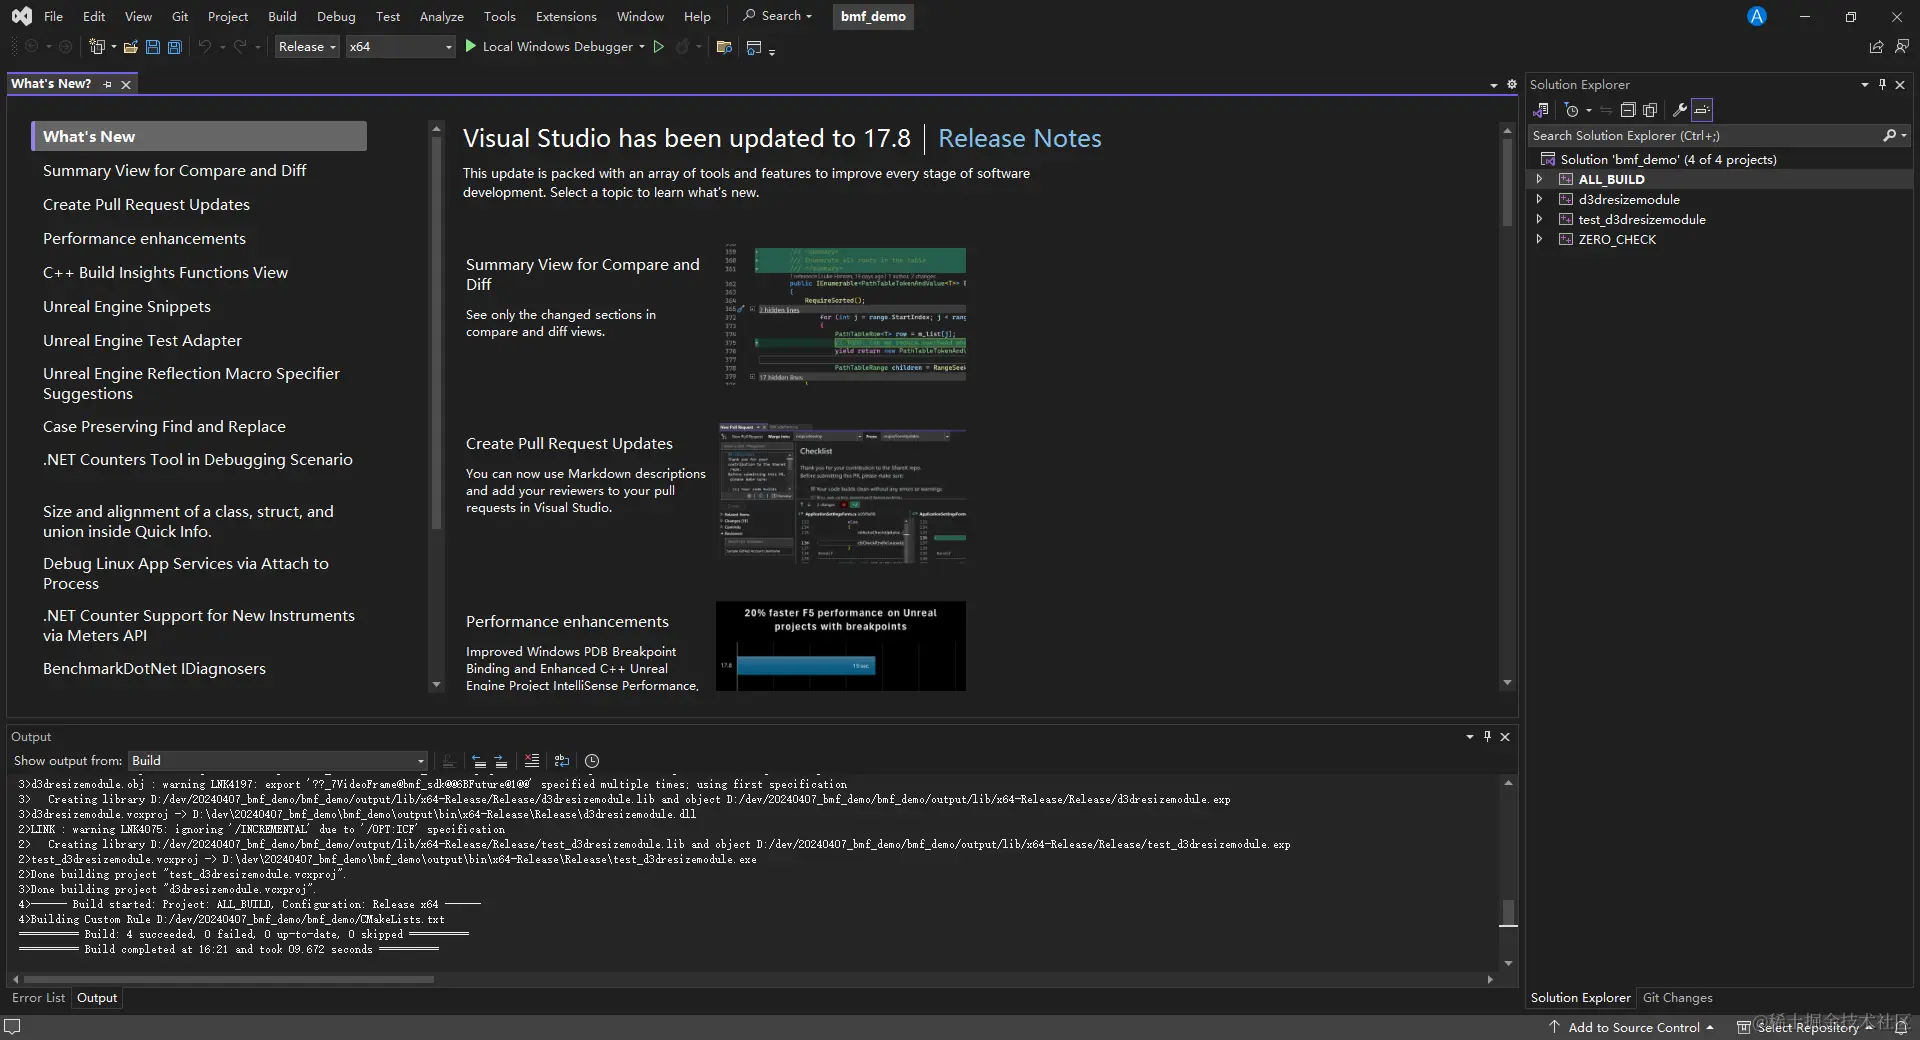Save the current file with Save icon

153,46
